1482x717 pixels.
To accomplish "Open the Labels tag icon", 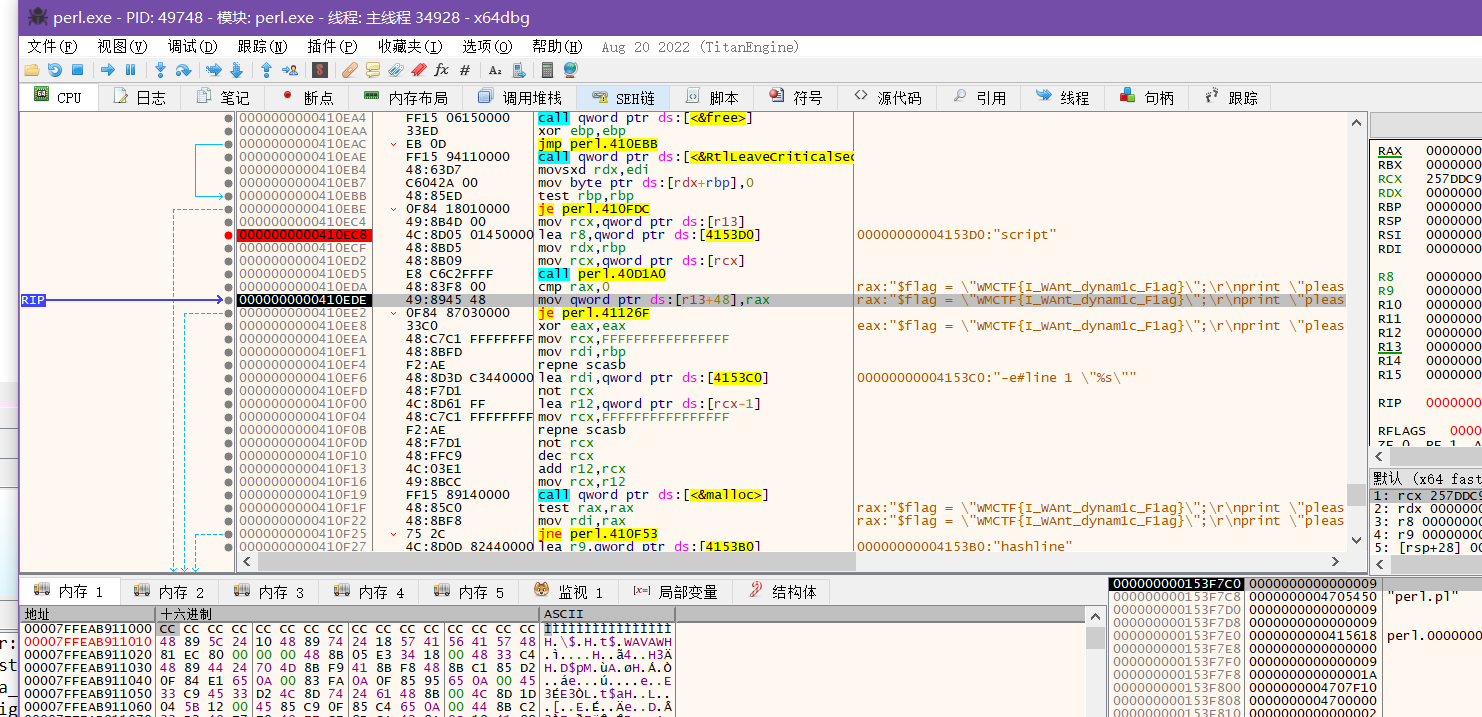I will (x=396, y=70).
